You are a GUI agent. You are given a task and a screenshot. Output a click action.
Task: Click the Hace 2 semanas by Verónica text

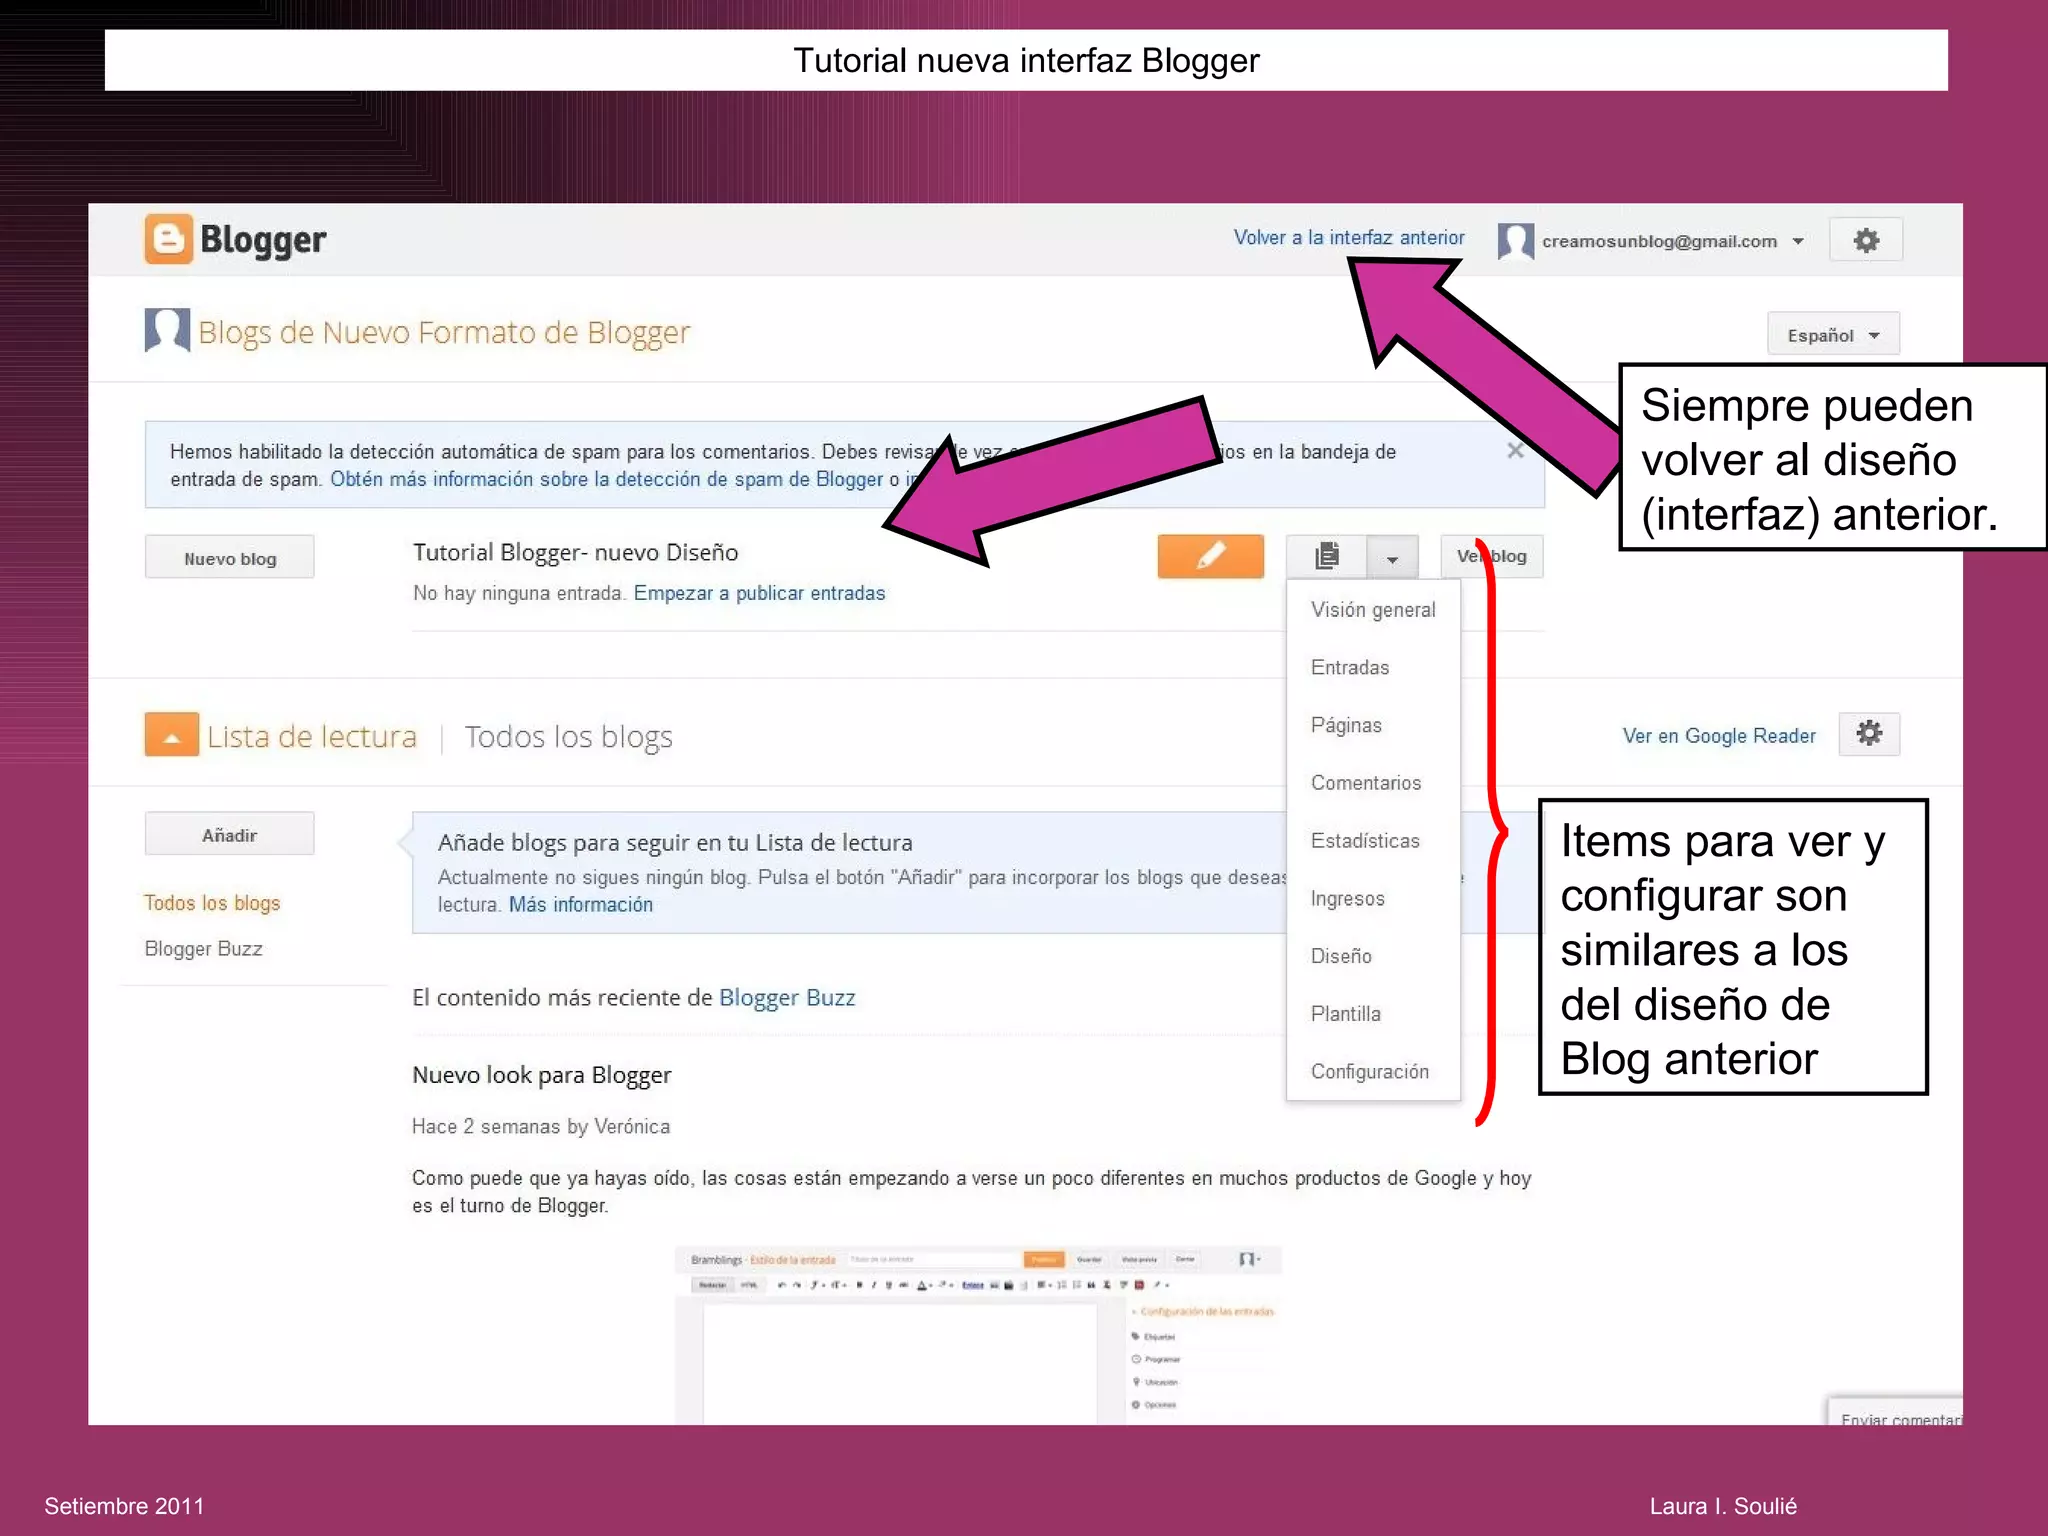pyautogui.click(x=541, y=1127)
